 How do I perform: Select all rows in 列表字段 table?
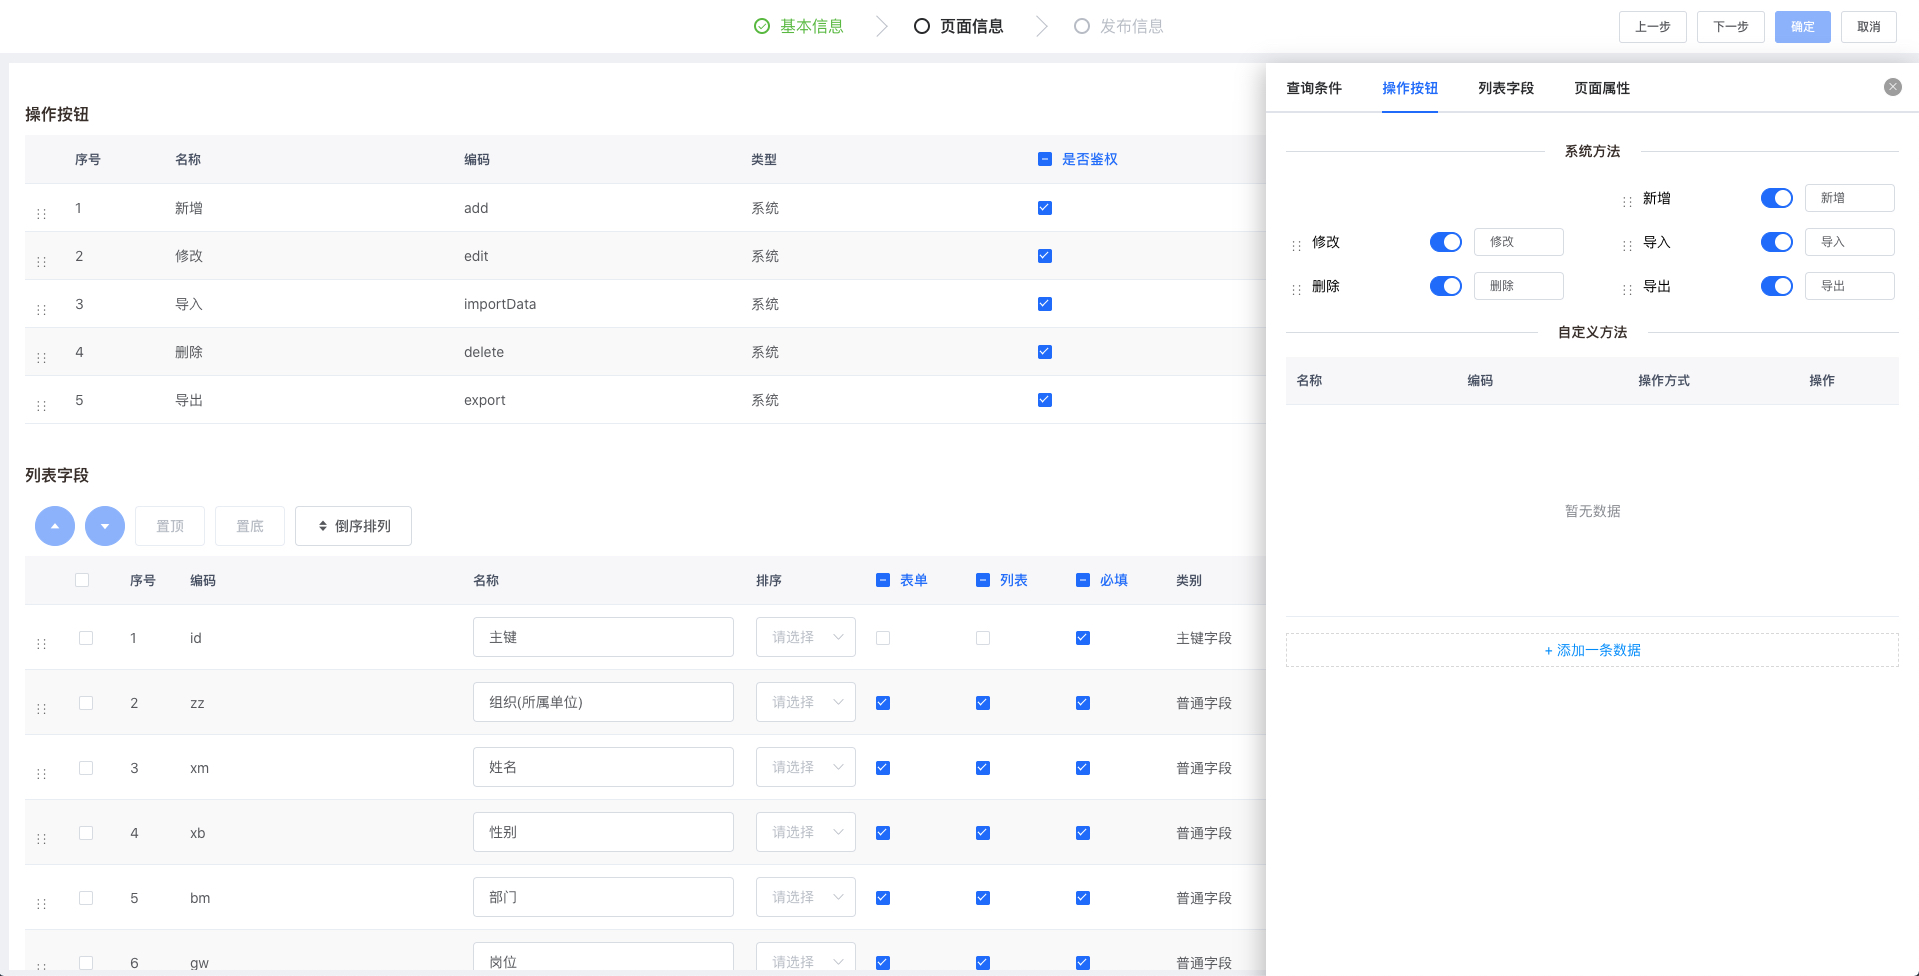click(82, 580)
